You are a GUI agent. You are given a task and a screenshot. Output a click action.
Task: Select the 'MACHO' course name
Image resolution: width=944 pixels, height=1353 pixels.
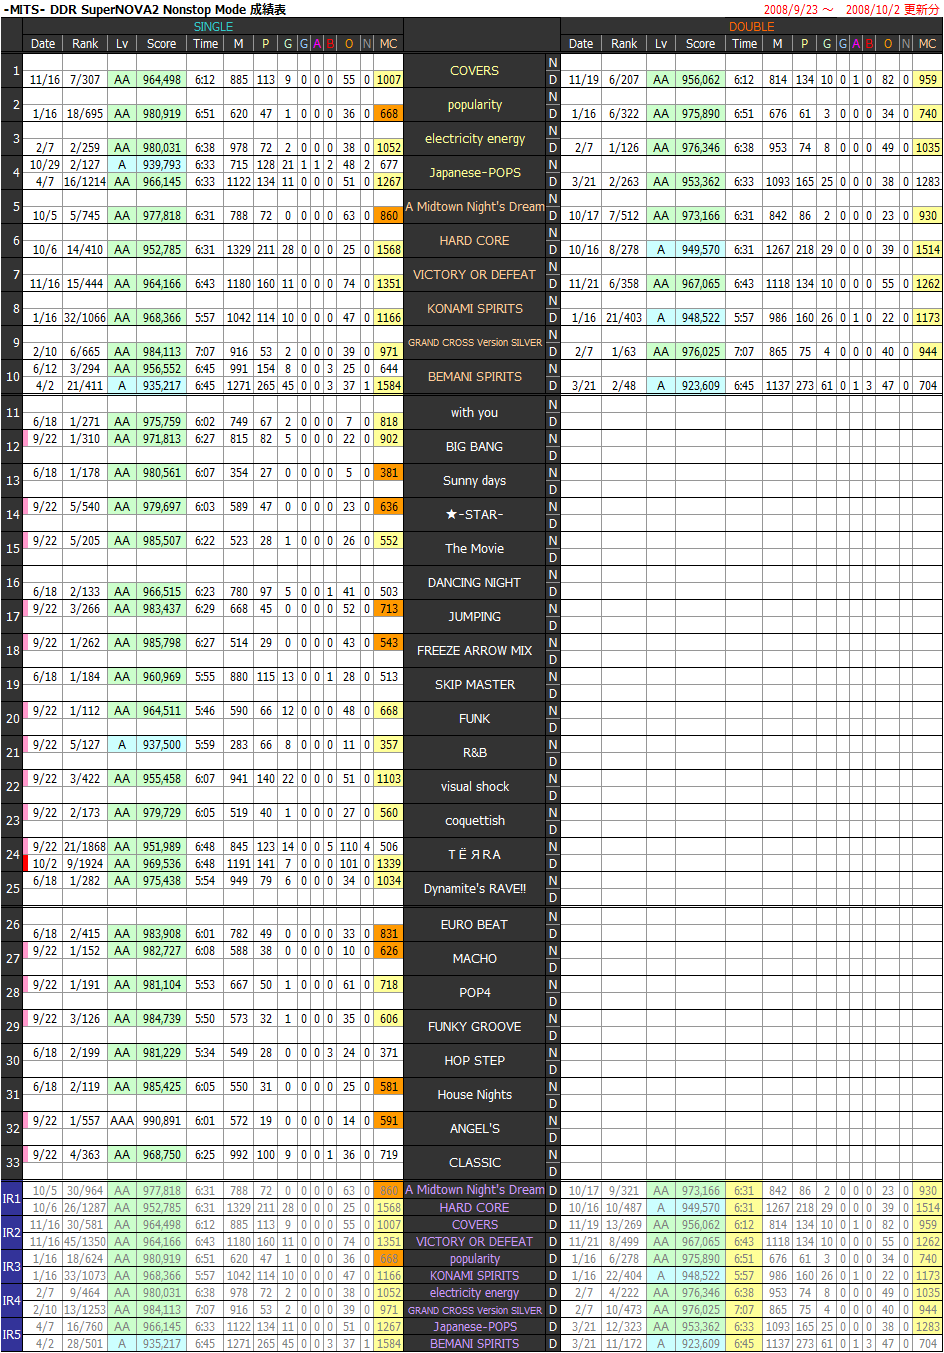coord(474,959)
